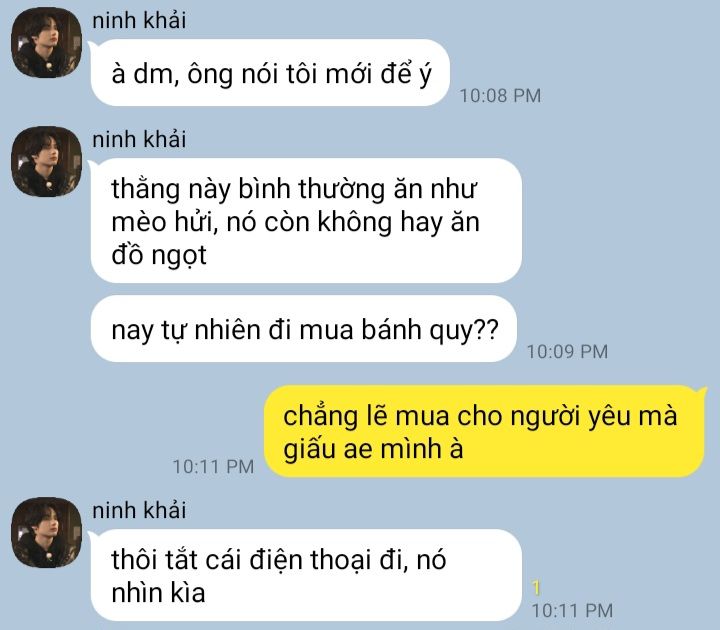
Task: Tap the 10:11 PM timestamp left of yellow bubble
Action: [214, 467]
